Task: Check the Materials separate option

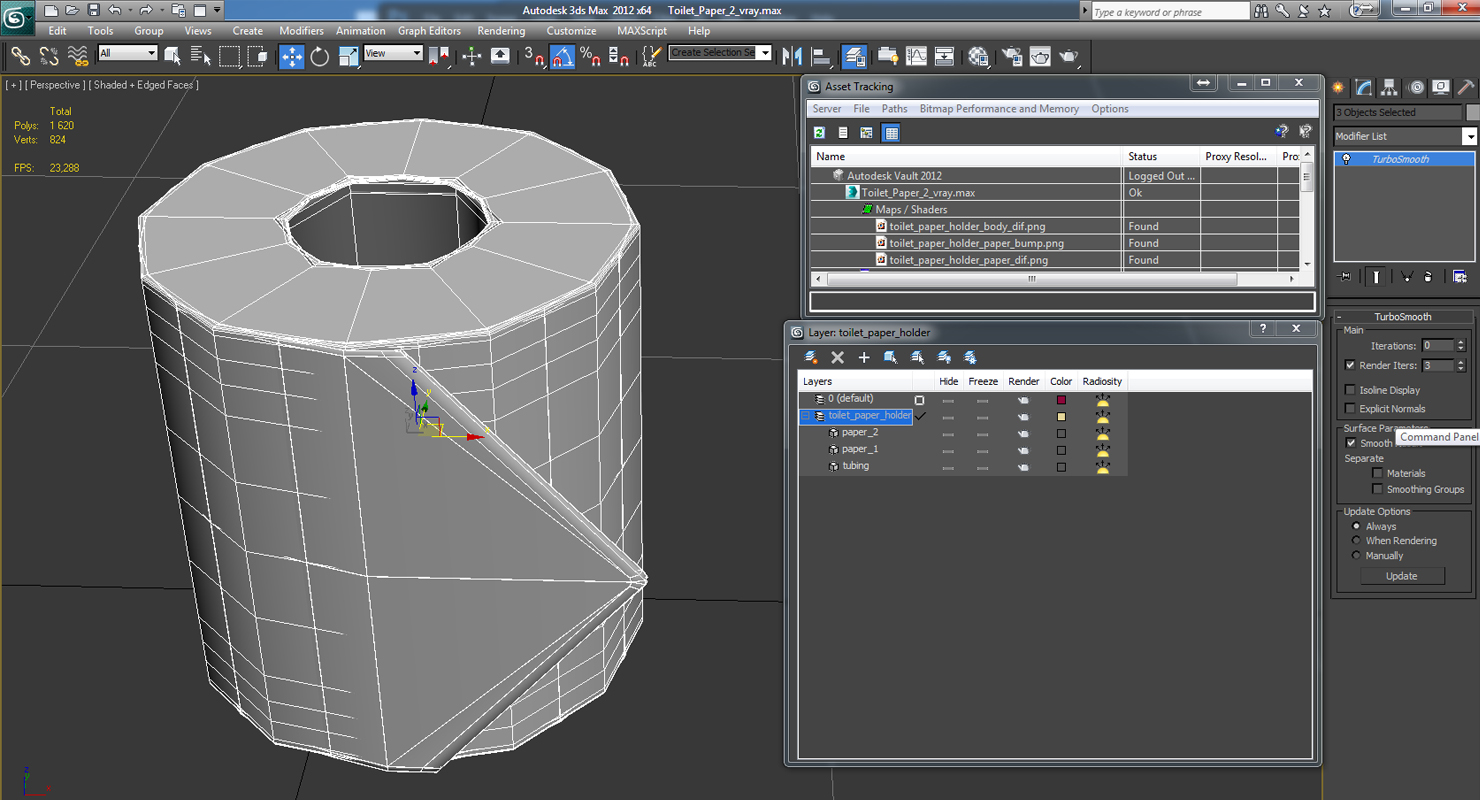Action: pos(1377,473)
